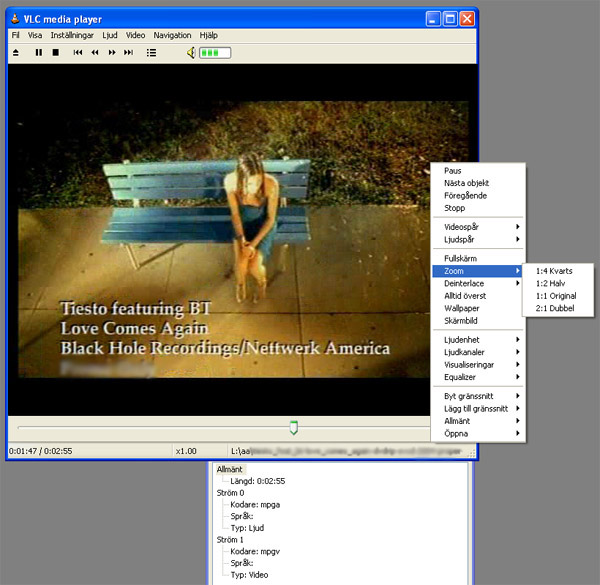
Task: Select Paus in the context menu
Action: 478,171
